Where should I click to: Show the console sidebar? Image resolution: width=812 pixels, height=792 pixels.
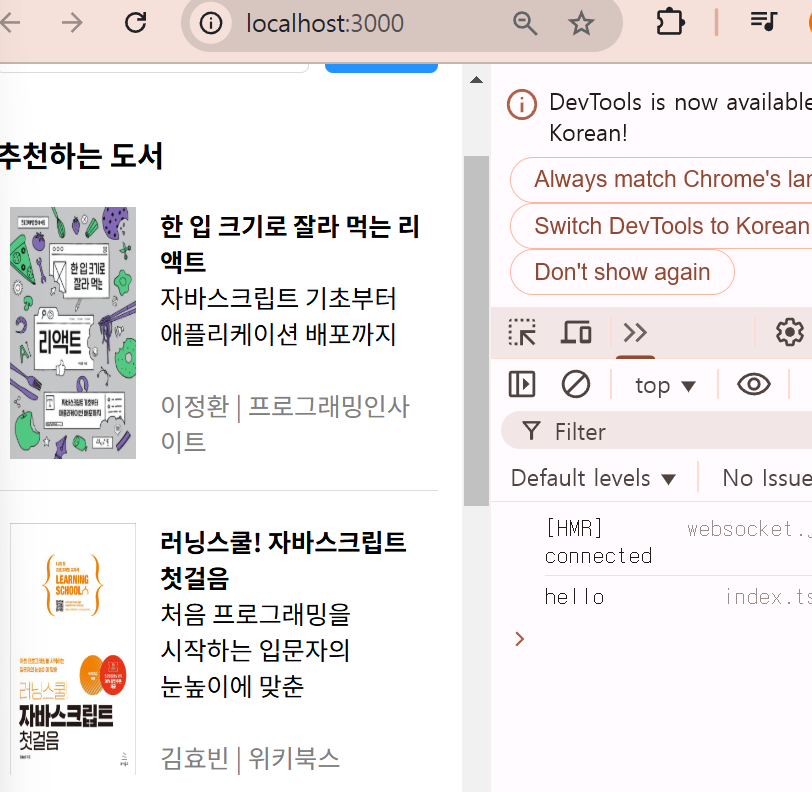tap(522, 384)
